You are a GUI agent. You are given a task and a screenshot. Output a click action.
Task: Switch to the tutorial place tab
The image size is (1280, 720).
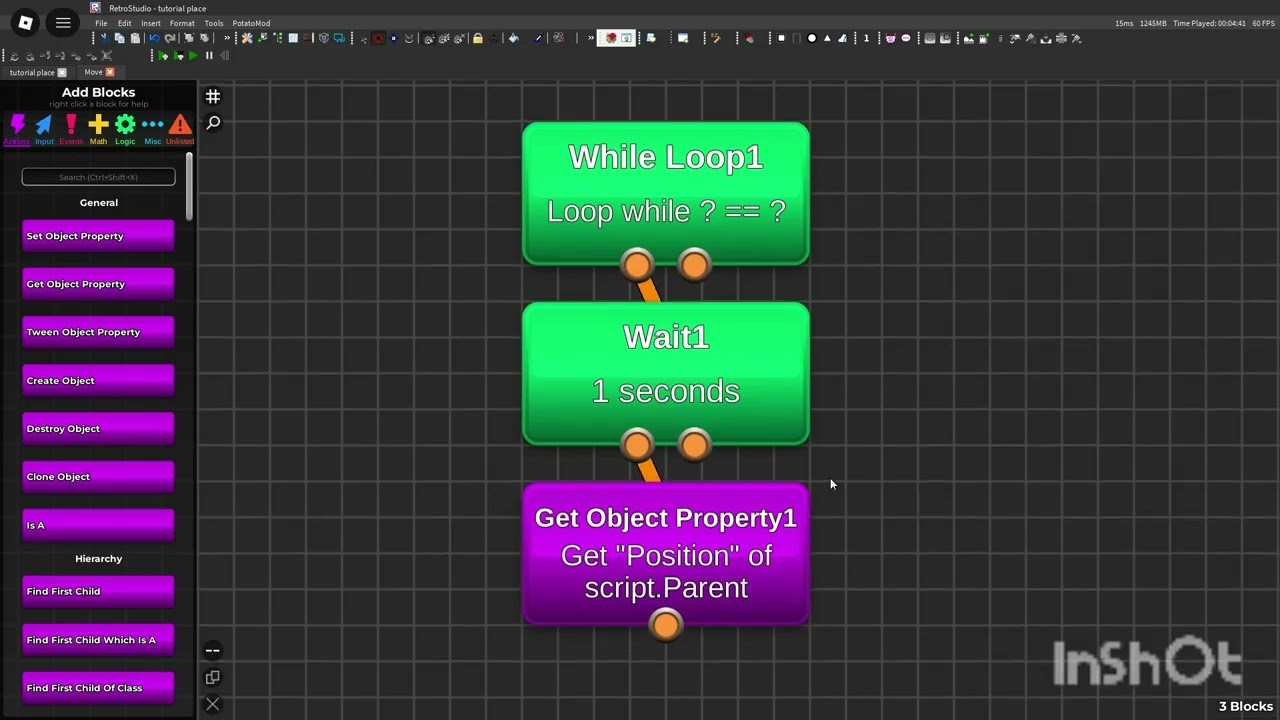(32, 72)
